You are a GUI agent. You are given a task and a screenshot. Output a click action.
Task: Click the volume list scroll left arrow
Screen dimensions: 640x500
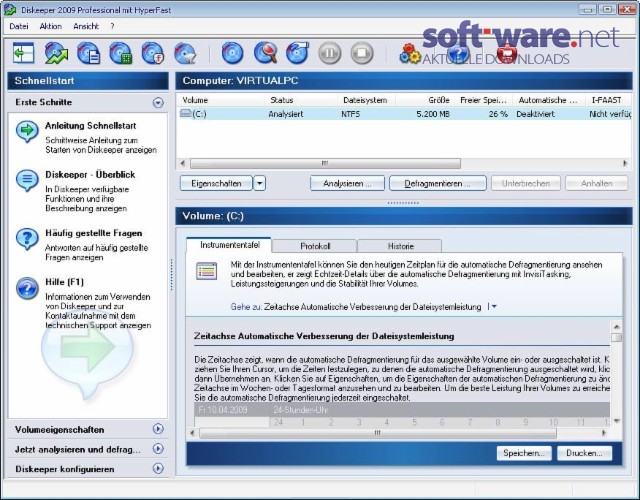click(182, 163)
